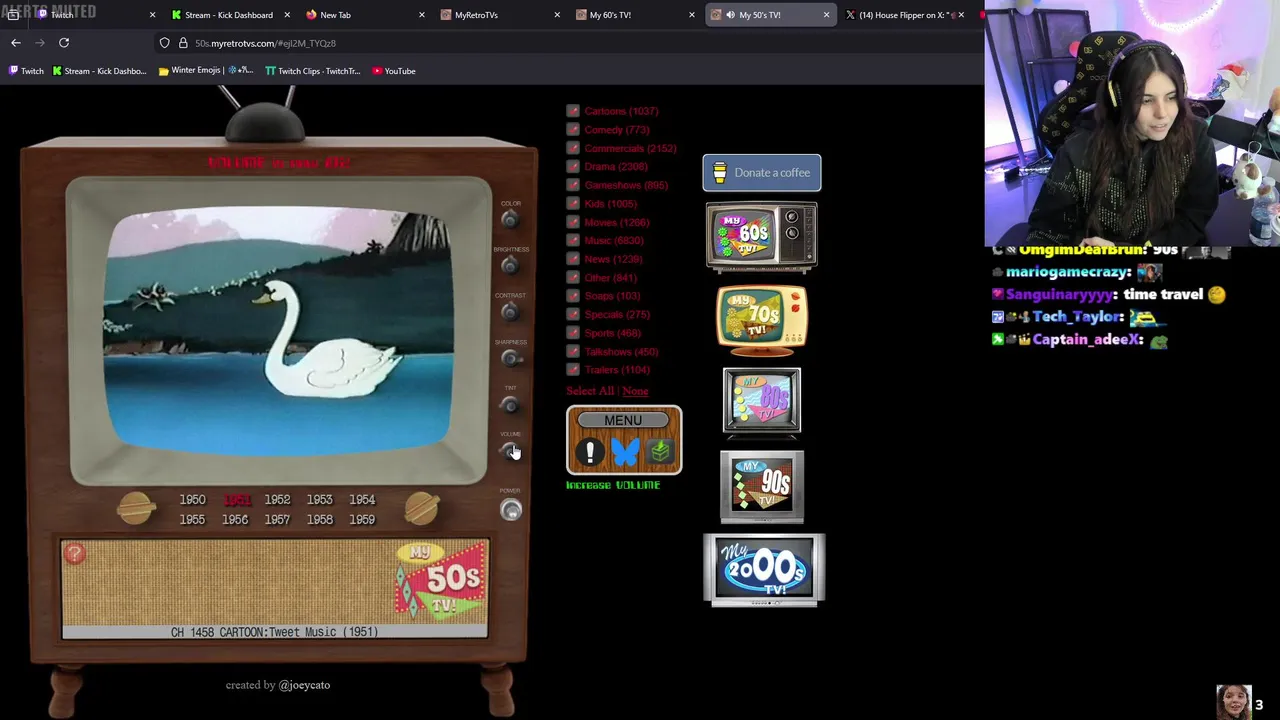Open the Winter Emojis bookmark folder
This screenshot has height=720, width=1280.
[205, 71]
